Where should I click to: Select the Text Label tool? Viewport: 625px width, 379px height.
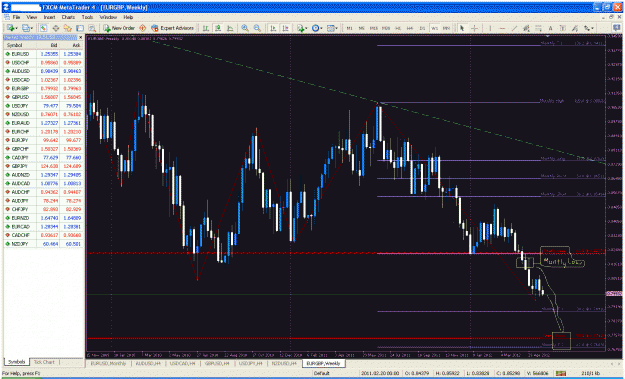[562, 28]
